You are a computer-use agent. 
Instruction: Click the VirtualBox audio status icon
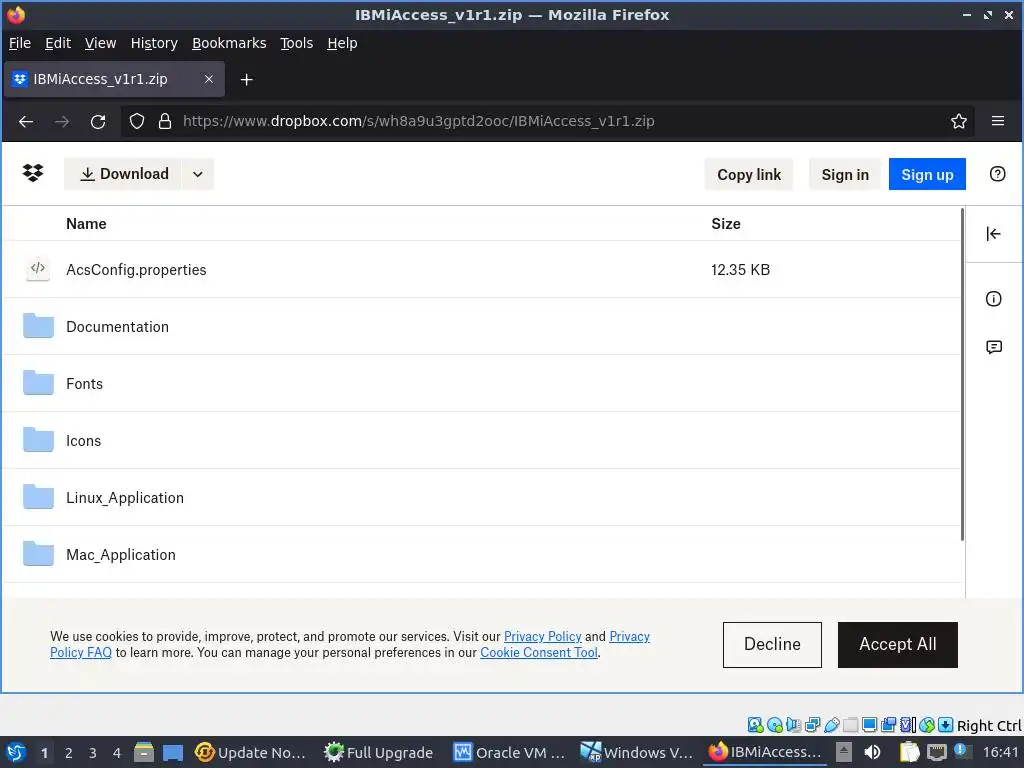pos(793,725)
